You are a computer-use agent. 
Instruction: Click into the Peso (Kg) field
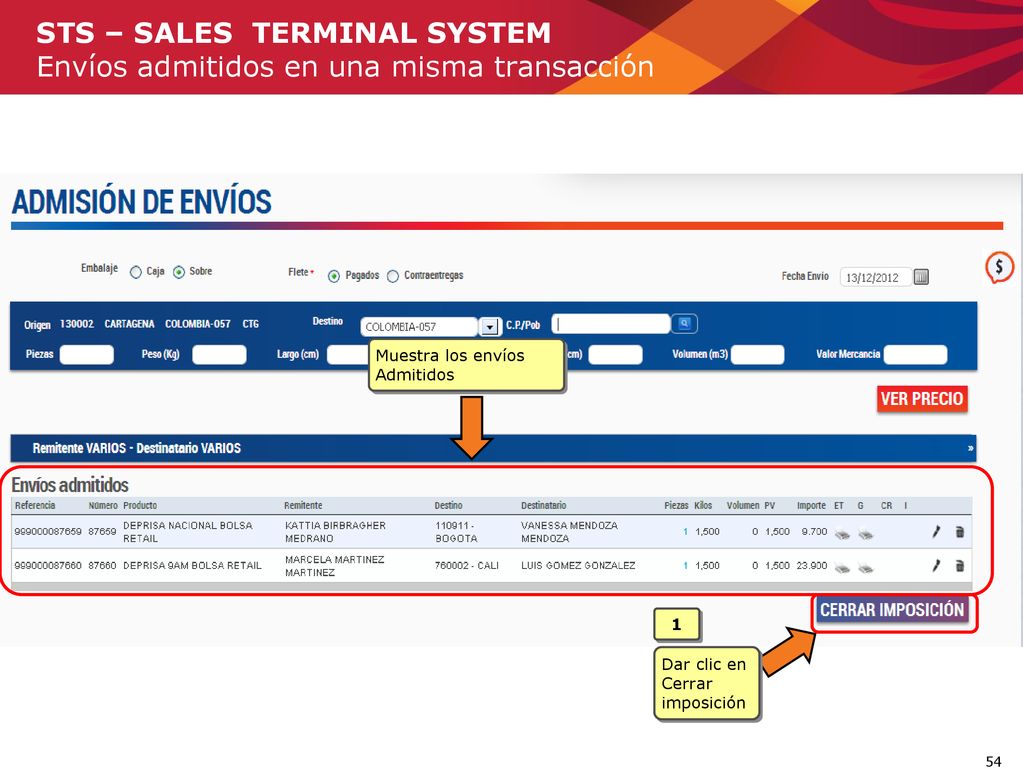point(219,354)
